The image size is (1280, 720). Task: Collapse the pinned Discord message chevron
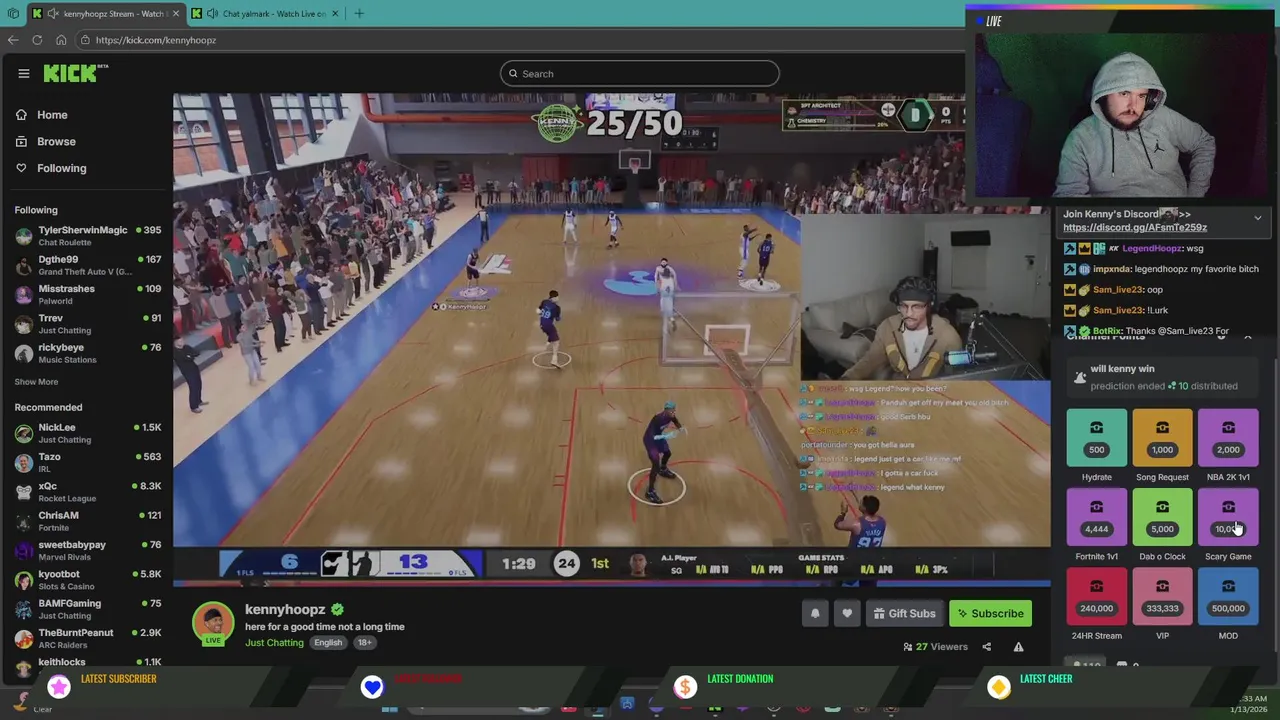tap(1257, 218)
